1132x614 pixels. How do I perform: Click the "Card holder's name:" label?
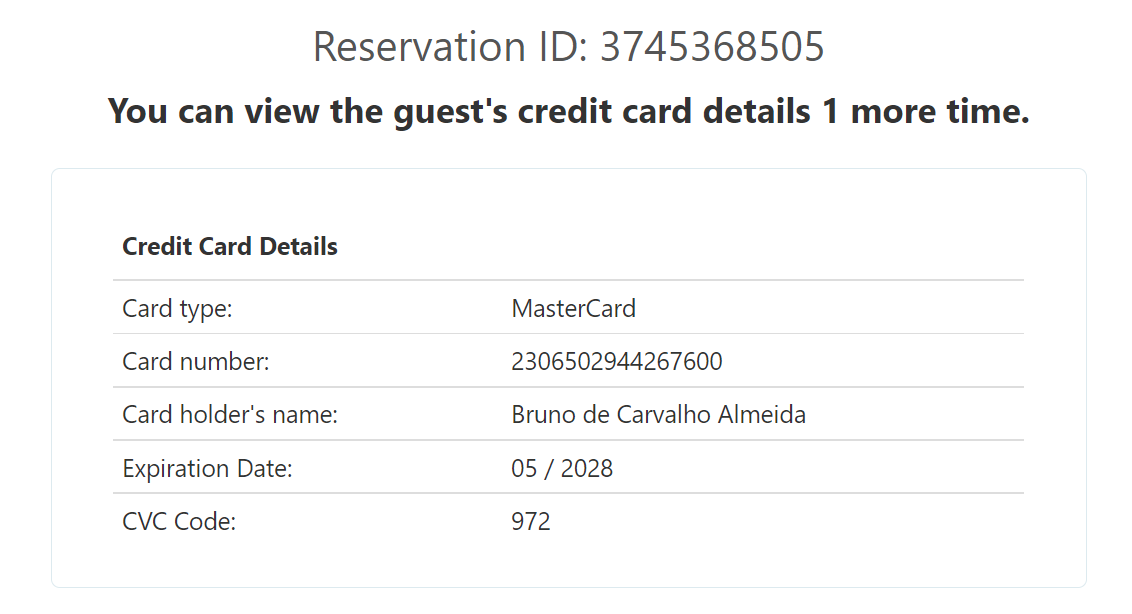pos(230,414)
